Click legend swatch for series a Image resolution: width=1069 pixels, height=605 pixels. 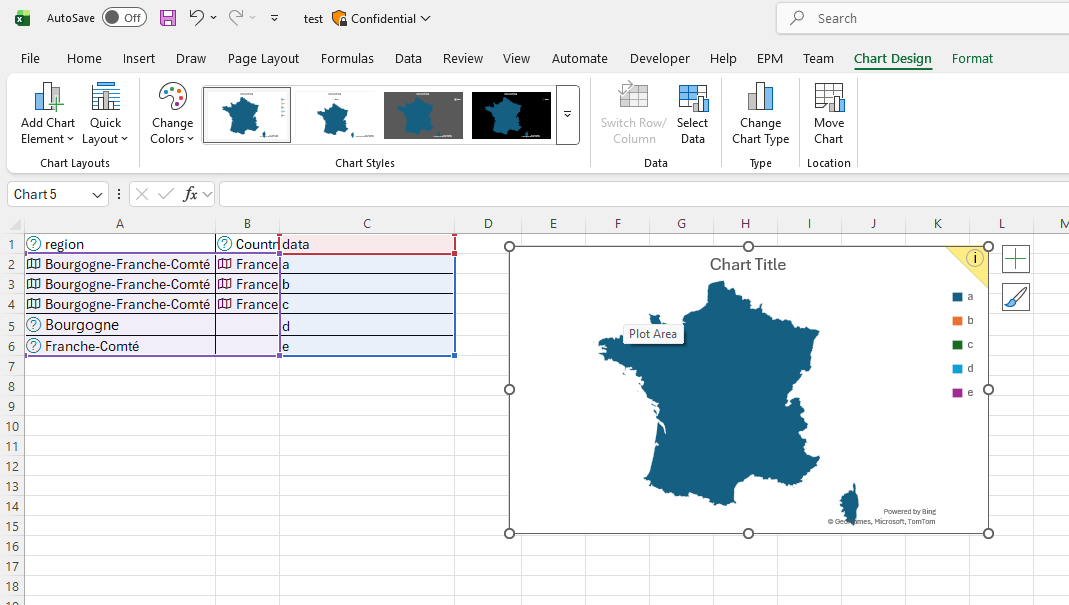click(x=957, y=297)
